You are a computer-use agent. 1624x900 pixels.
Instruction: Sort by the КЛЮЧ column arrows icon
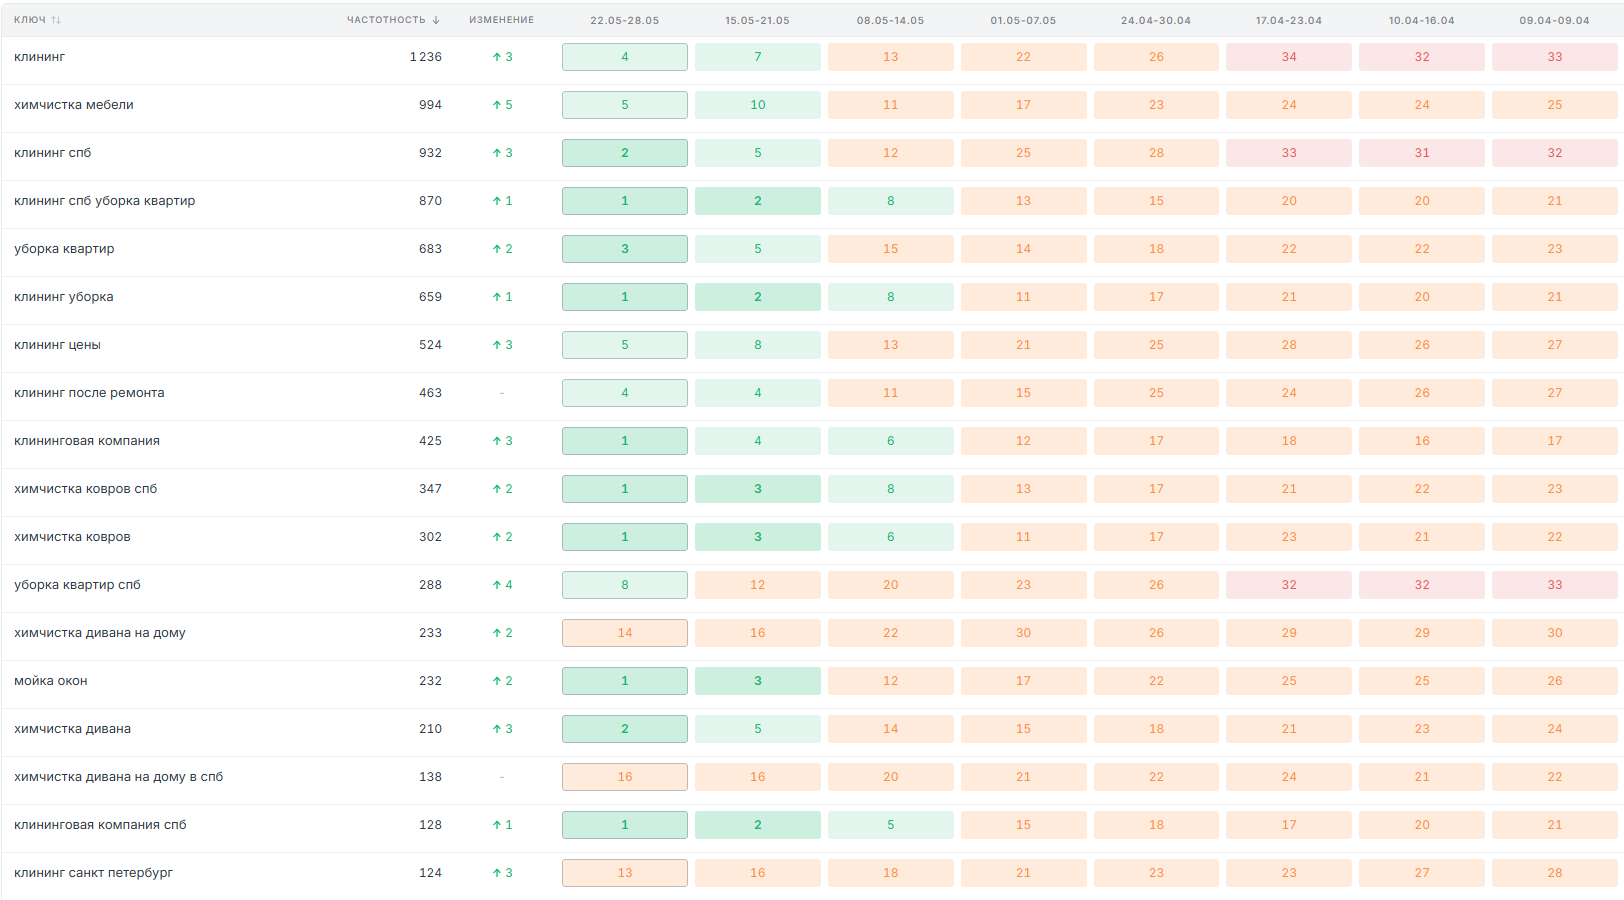[56, 20]
